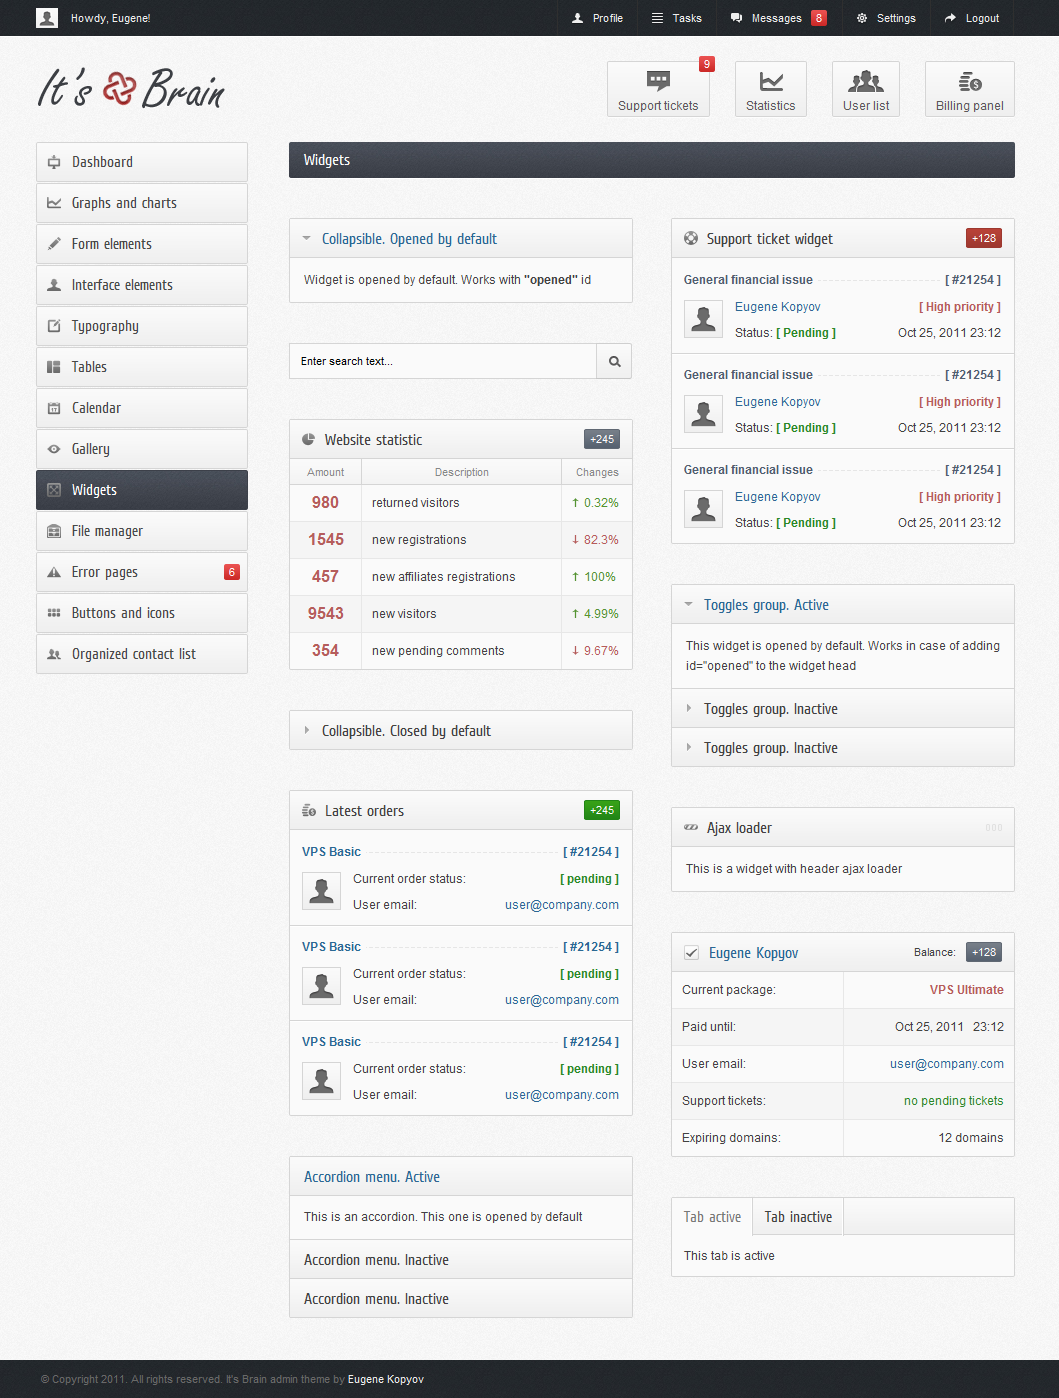Expand the 'Collapsible. Closed by default' widget
Screen dimensions: 1059x1398
pos(461,731)
